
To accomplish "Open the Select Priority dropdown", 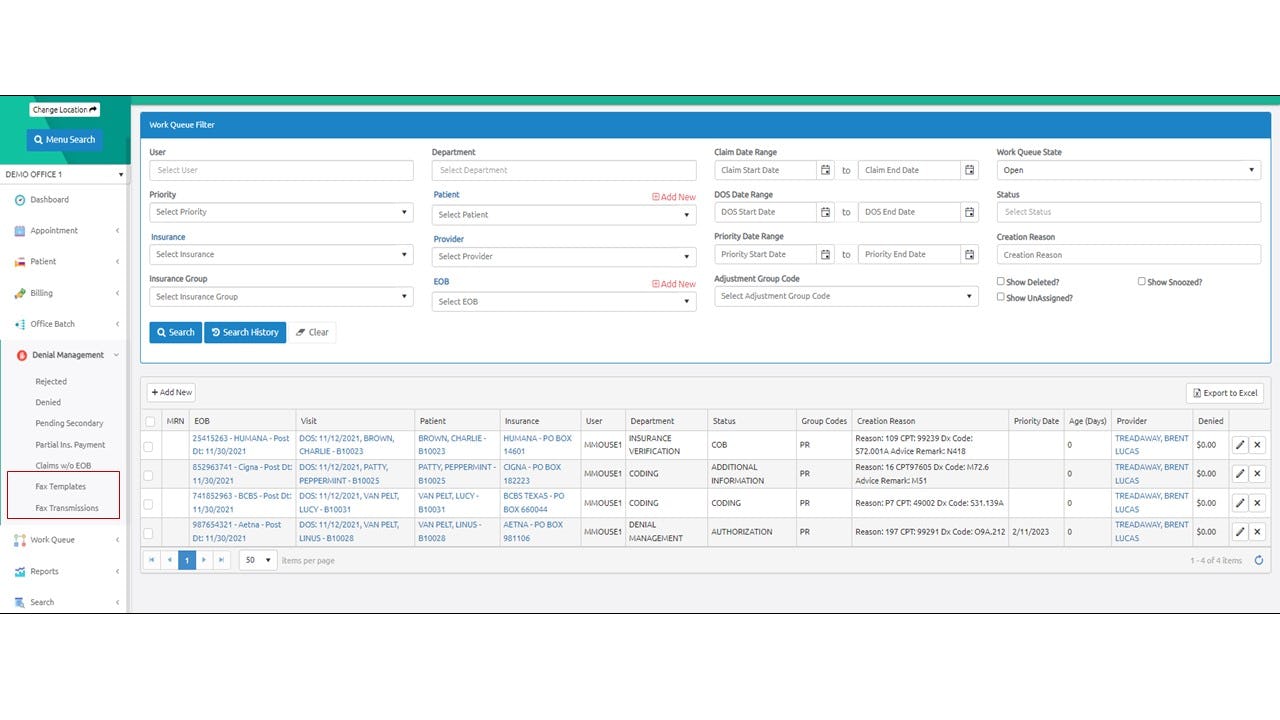I will click(281, 212).
